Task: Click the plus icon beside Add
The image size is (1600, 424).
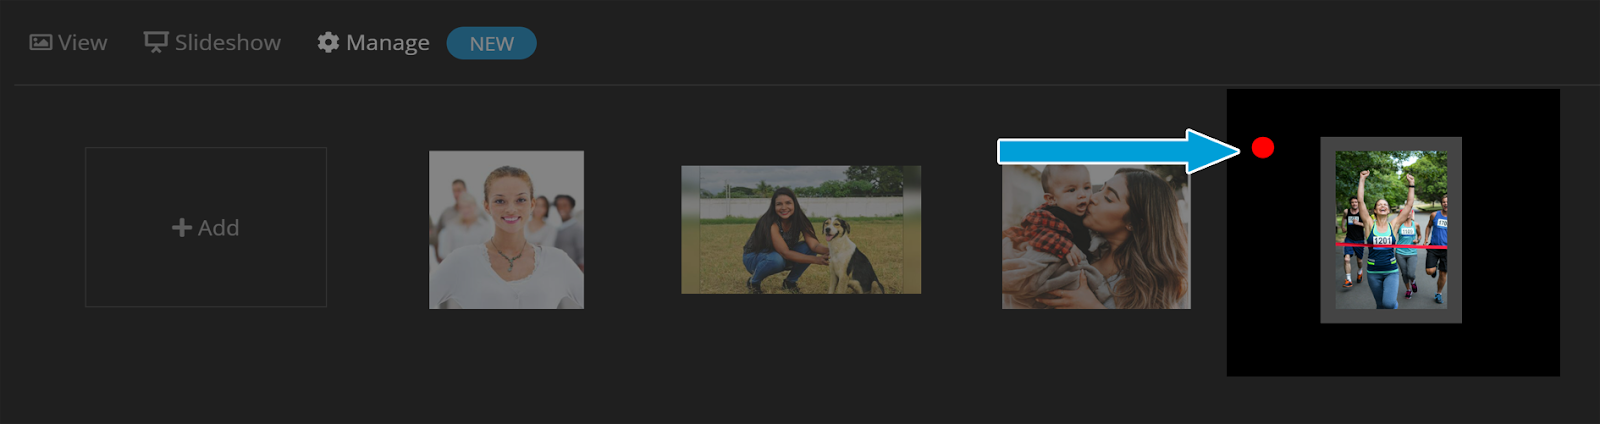Action: pos(182,228)
